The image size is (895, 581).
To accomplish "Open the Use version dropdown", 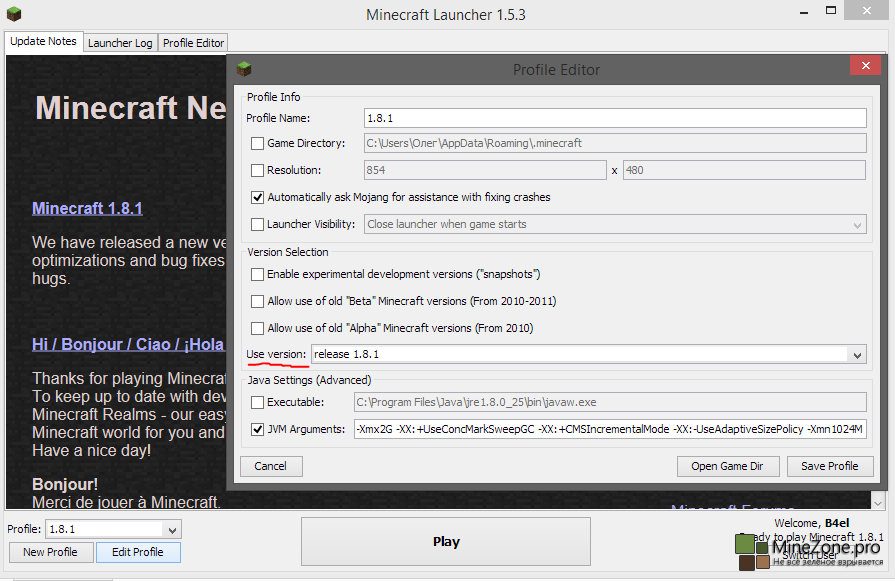I will (856, 355).
